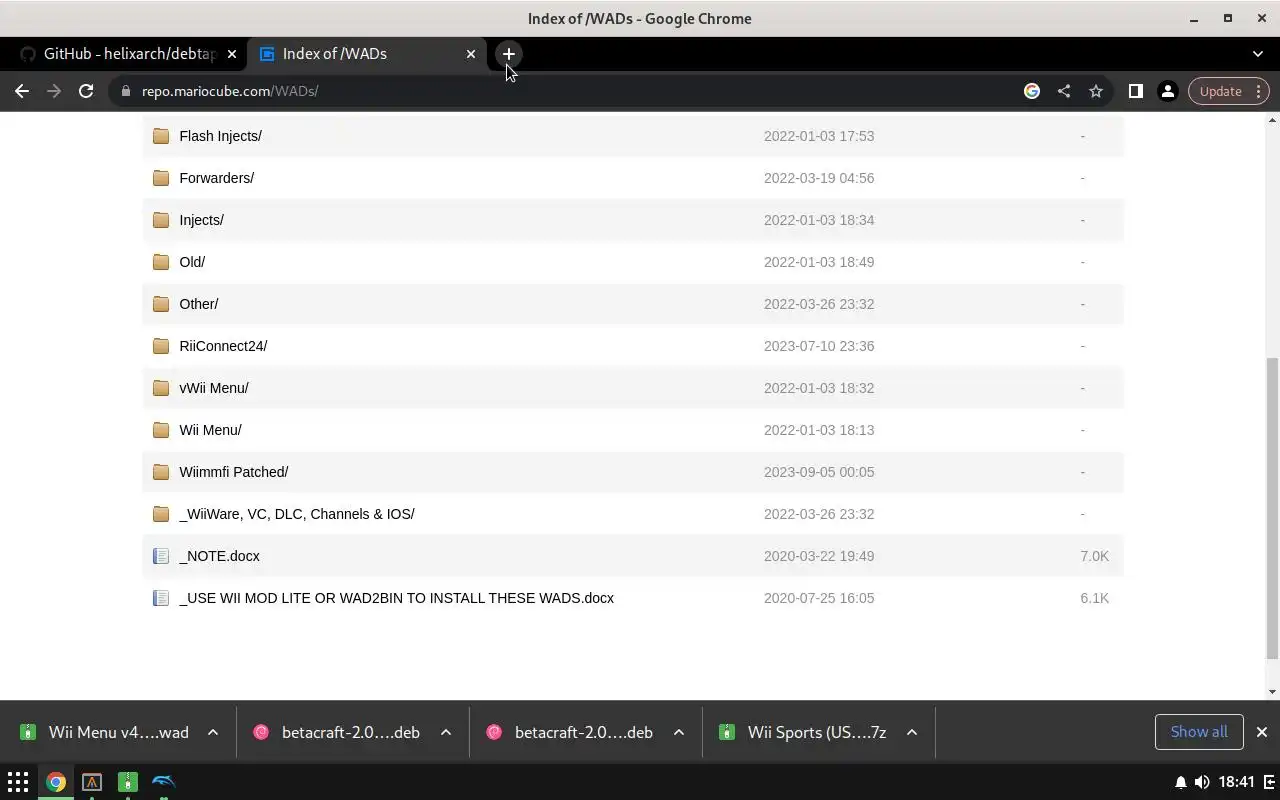Image resolution: width=1280 pixels, height=800 pixels.
Task: Close the Index of /WADs tab
Action: (471, 54)
